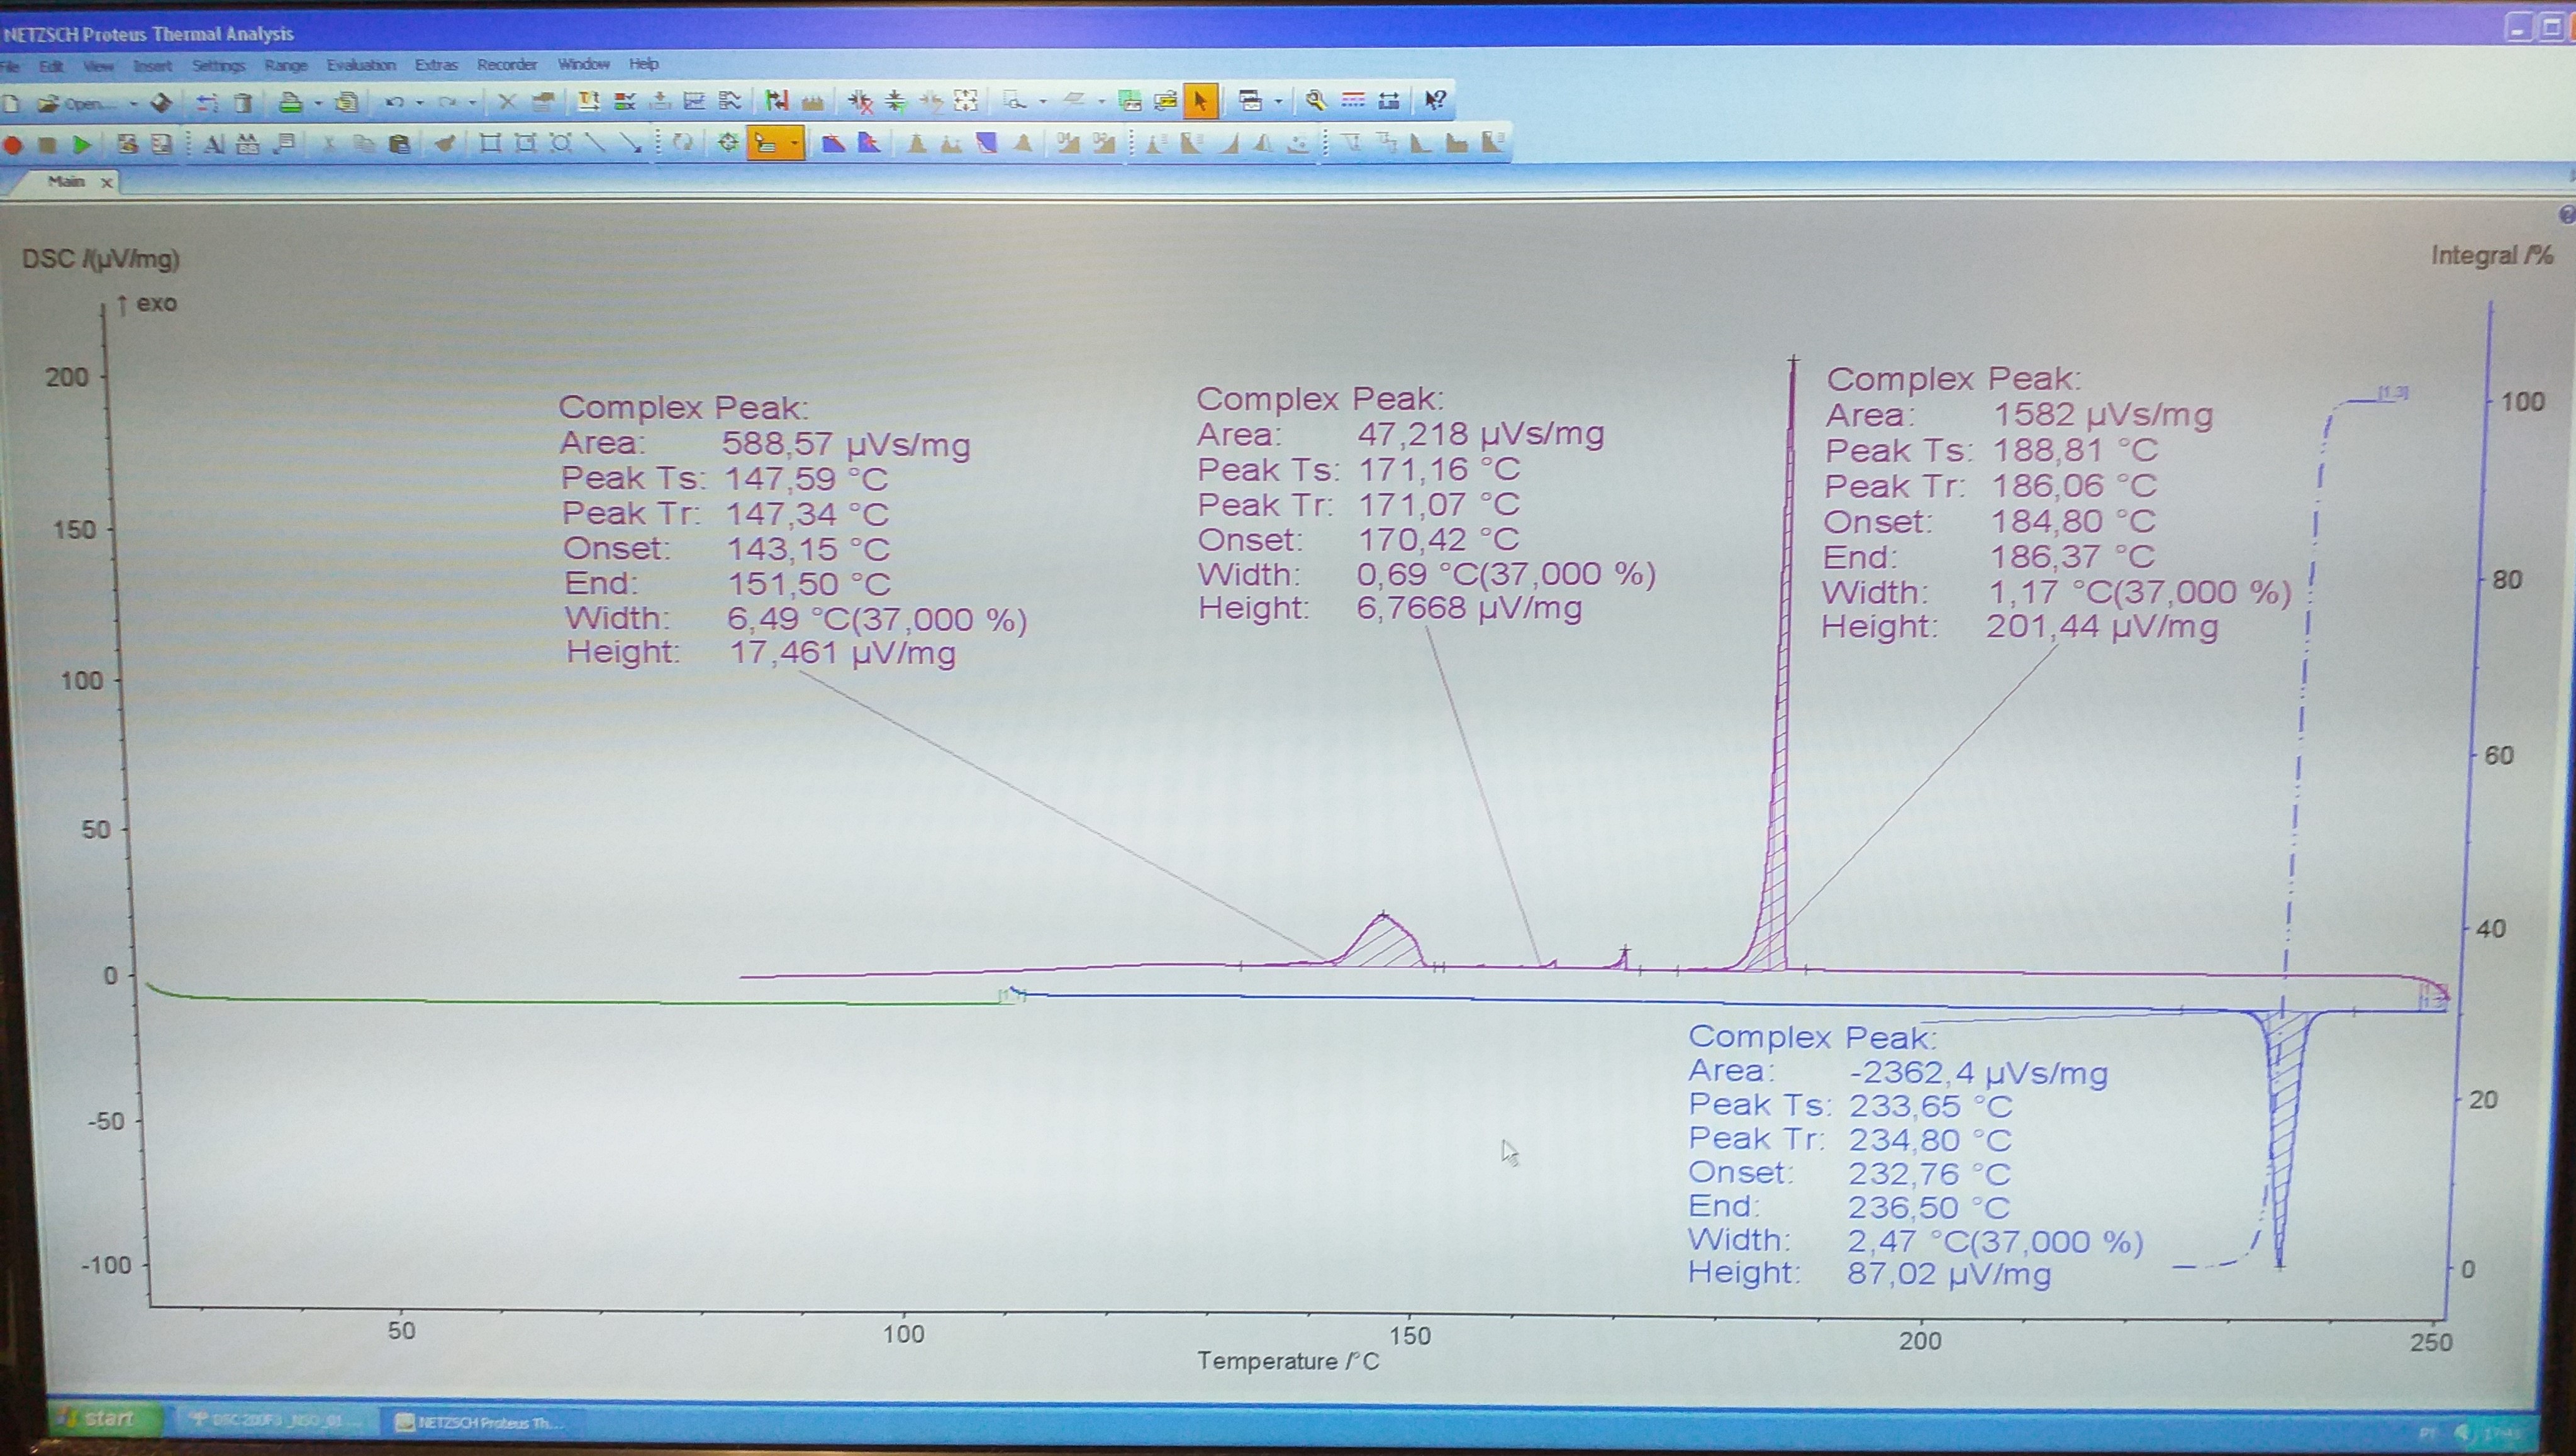Click the X-temperature/time axis switch icon
Viewport: 2576px width, 1456px height.
[x=588, y=101]
